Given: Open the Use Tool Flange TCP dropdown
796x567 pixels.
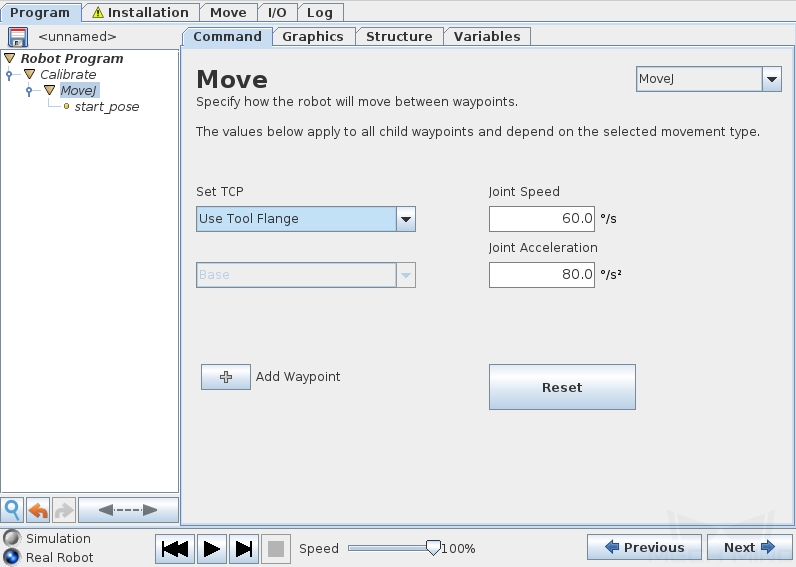Looking at the screenshot, I should [306, 219].
